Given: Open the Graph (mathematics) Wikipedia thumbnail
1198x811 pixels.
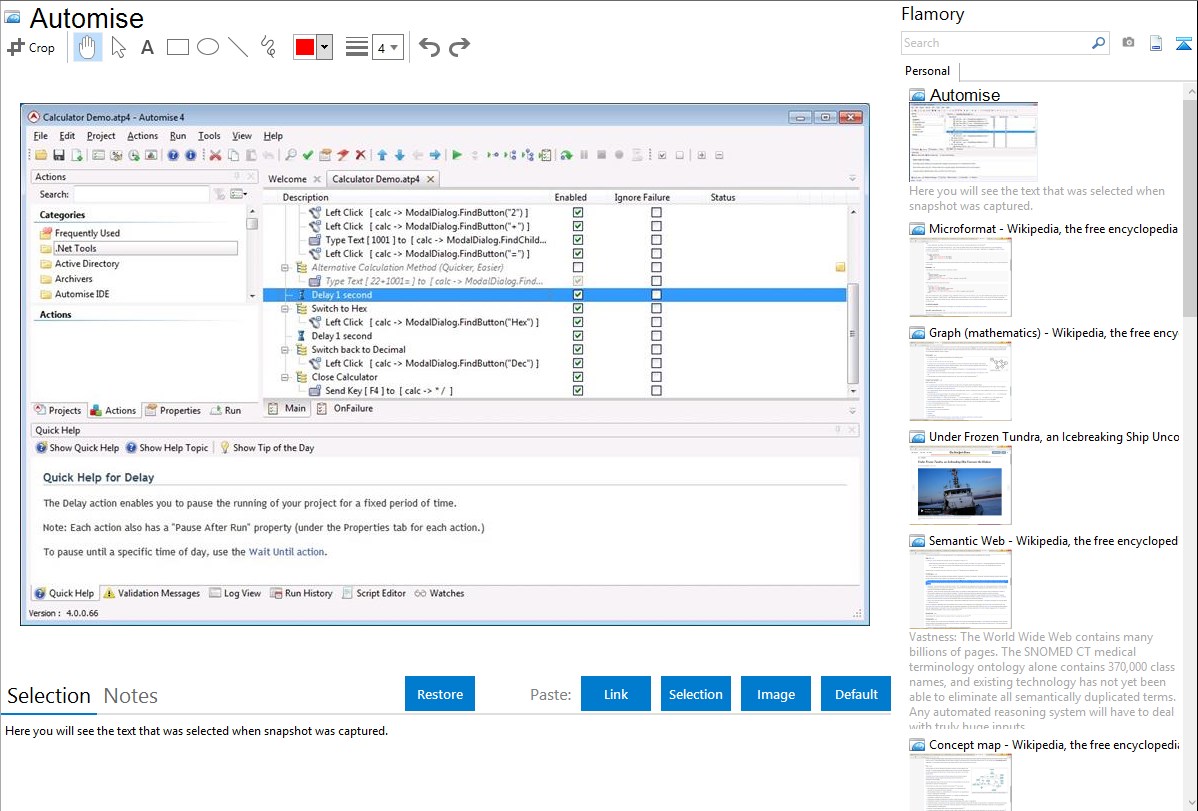Looking at the screenshot, I should pyautogui.click(x=960, y=381).
